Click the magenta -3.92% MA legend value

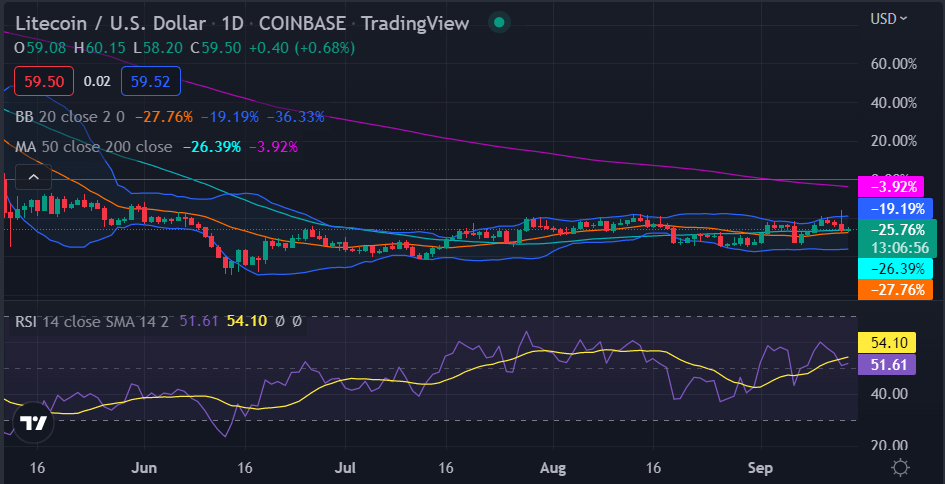[x=273, y=146]
